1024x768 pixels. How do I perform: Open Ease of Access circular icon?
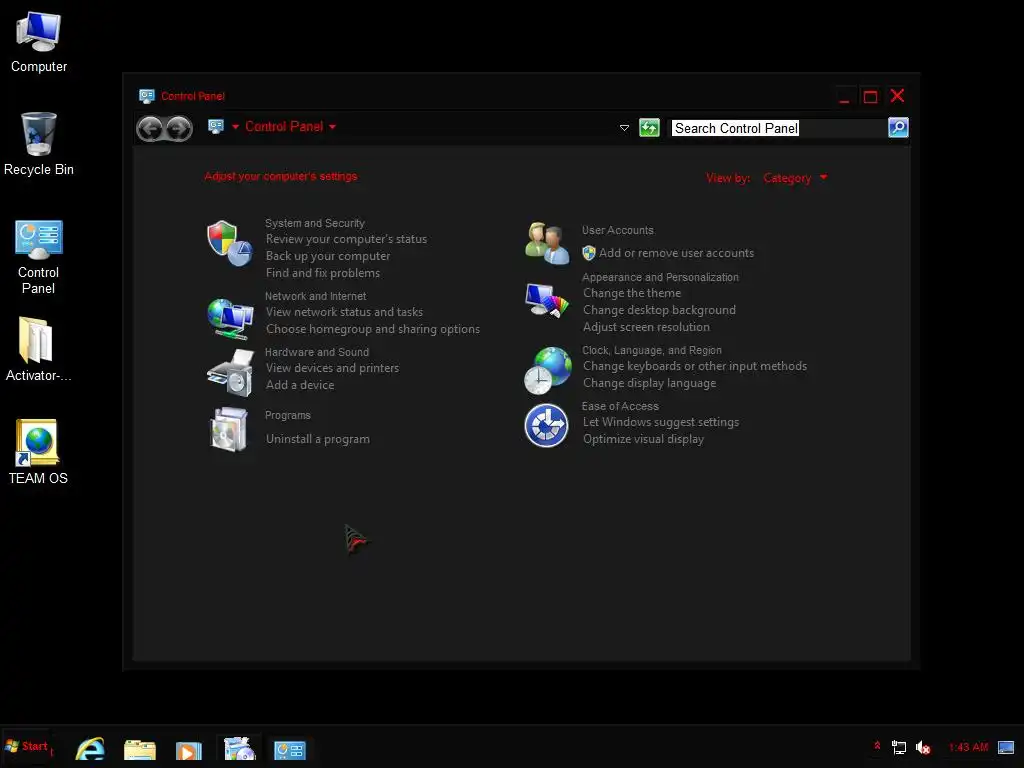click(x=547, y=426)
